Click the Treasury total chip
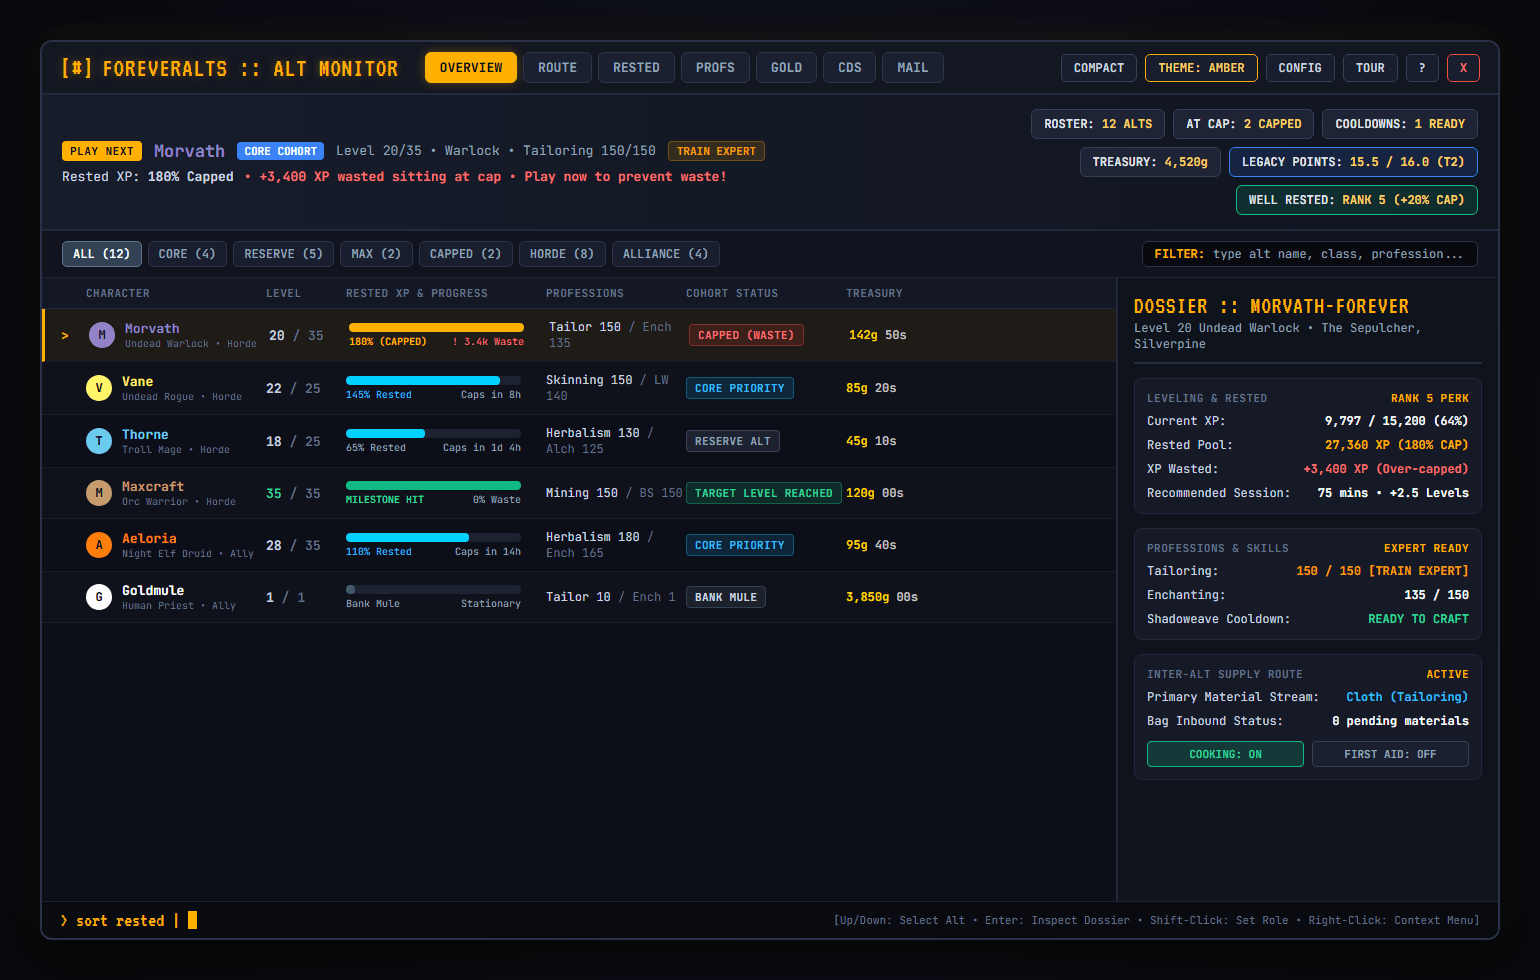The width and height of the screenshot is (1540, 980). coord(1150,162)
